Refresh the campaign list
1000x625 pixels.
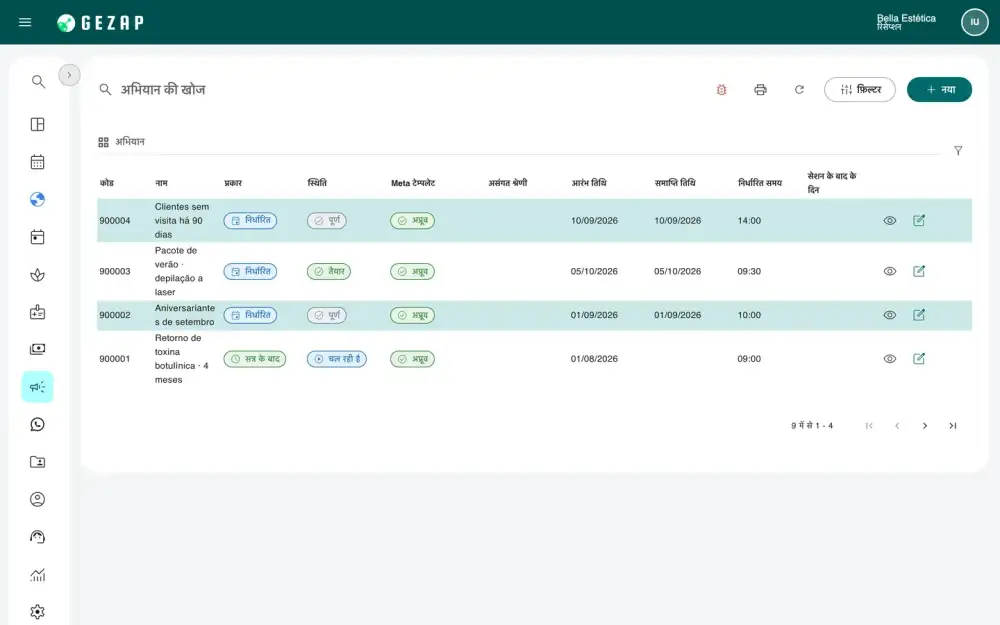(799, 90)
